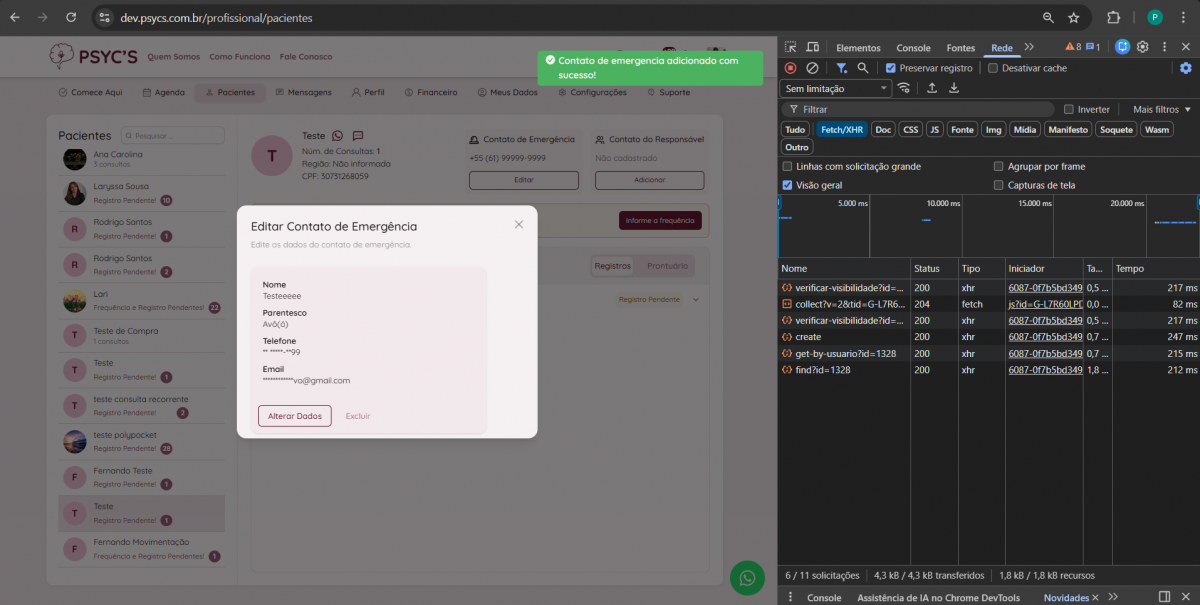This screenshot has width=1200, height=605.
Task: Click Excluir in the emergency contact dialog
Action: [357, 416]
